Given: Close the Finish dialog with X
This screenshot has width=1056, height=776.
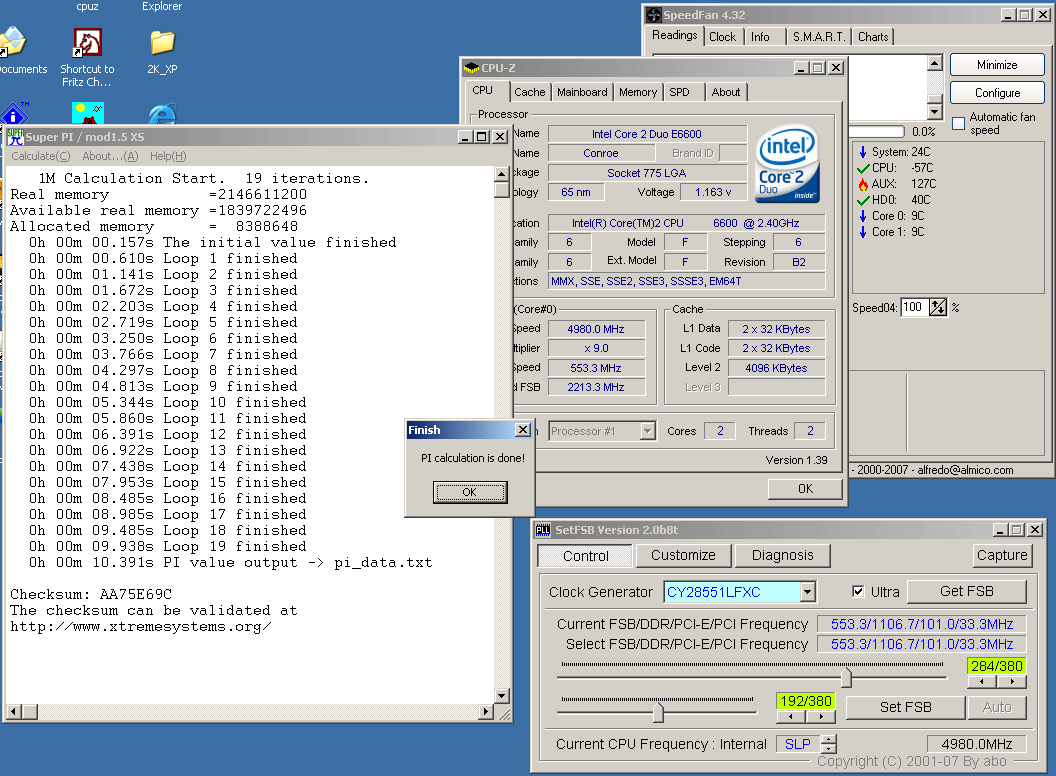Looking at the screenshot, I should pyautogui.click(x=523, y=430).
